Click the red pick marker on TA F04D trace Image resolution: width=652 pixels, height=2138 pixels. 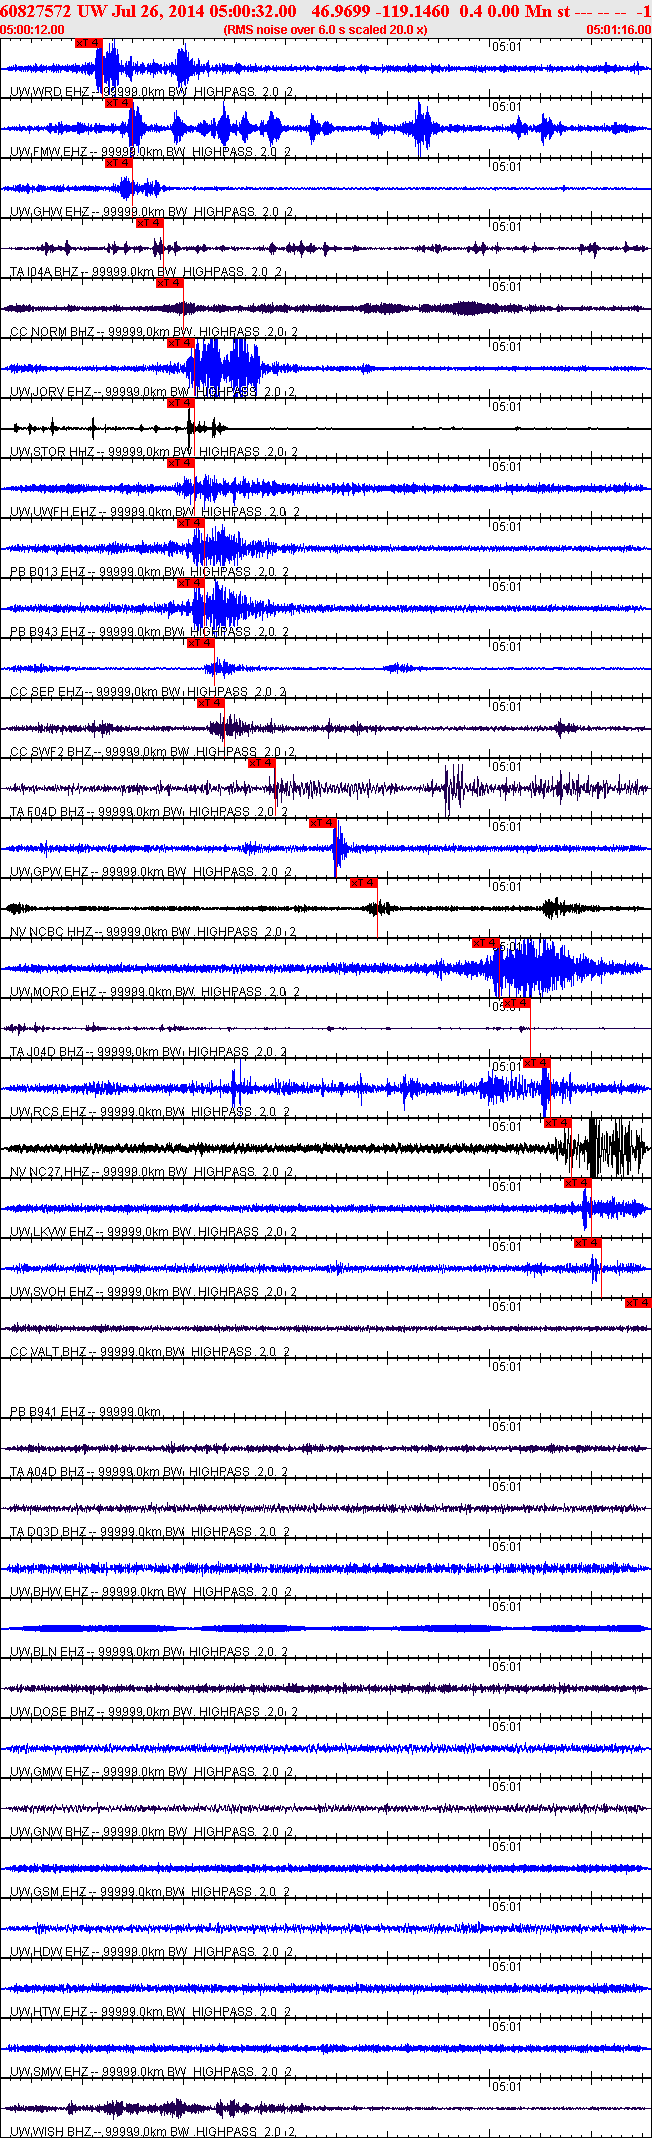pyautogui.click(x=262, y=763)
